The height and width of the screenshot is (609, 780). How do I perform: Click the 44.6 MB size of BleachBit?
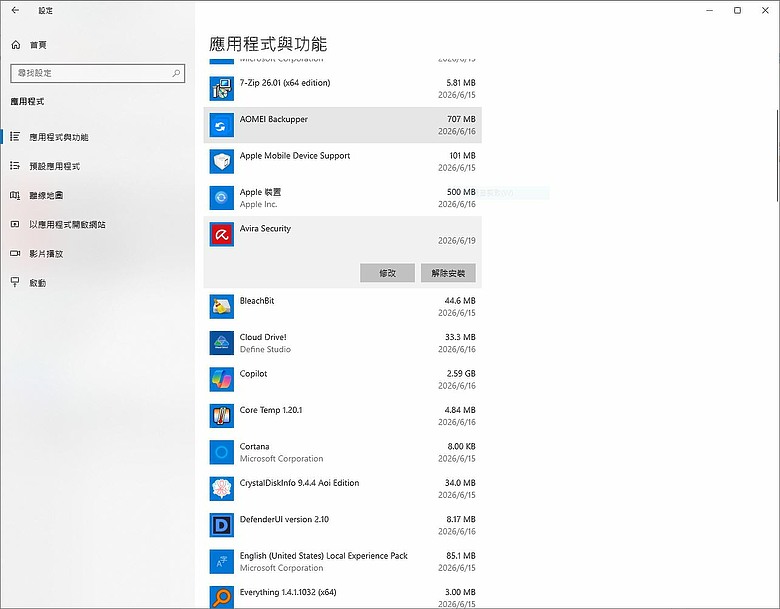click(x=460, y=301)
